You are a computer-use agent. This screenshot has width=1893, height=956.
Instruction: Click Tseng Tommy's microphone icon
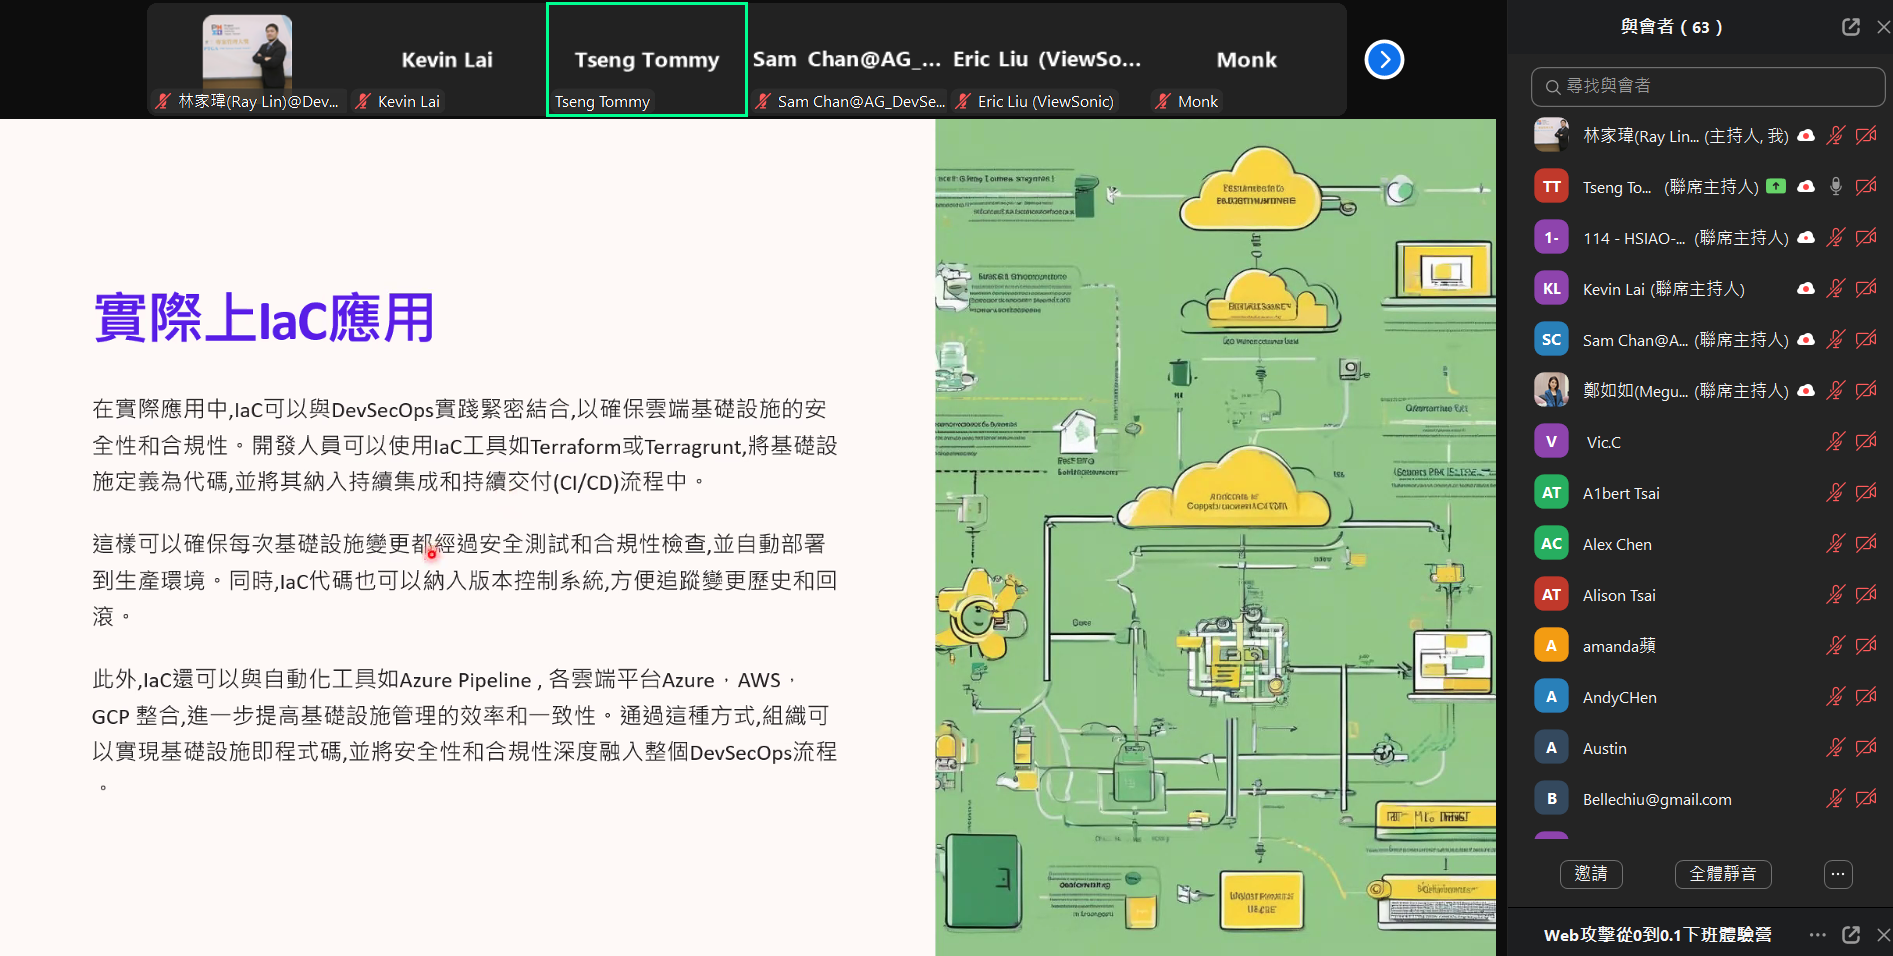[x=1835, y=186]
